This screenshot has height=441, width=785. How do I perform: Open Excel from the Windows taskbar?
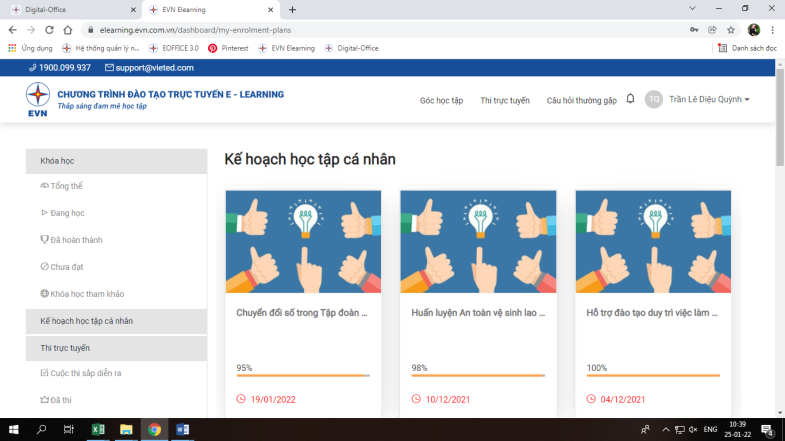pos(98,430)
